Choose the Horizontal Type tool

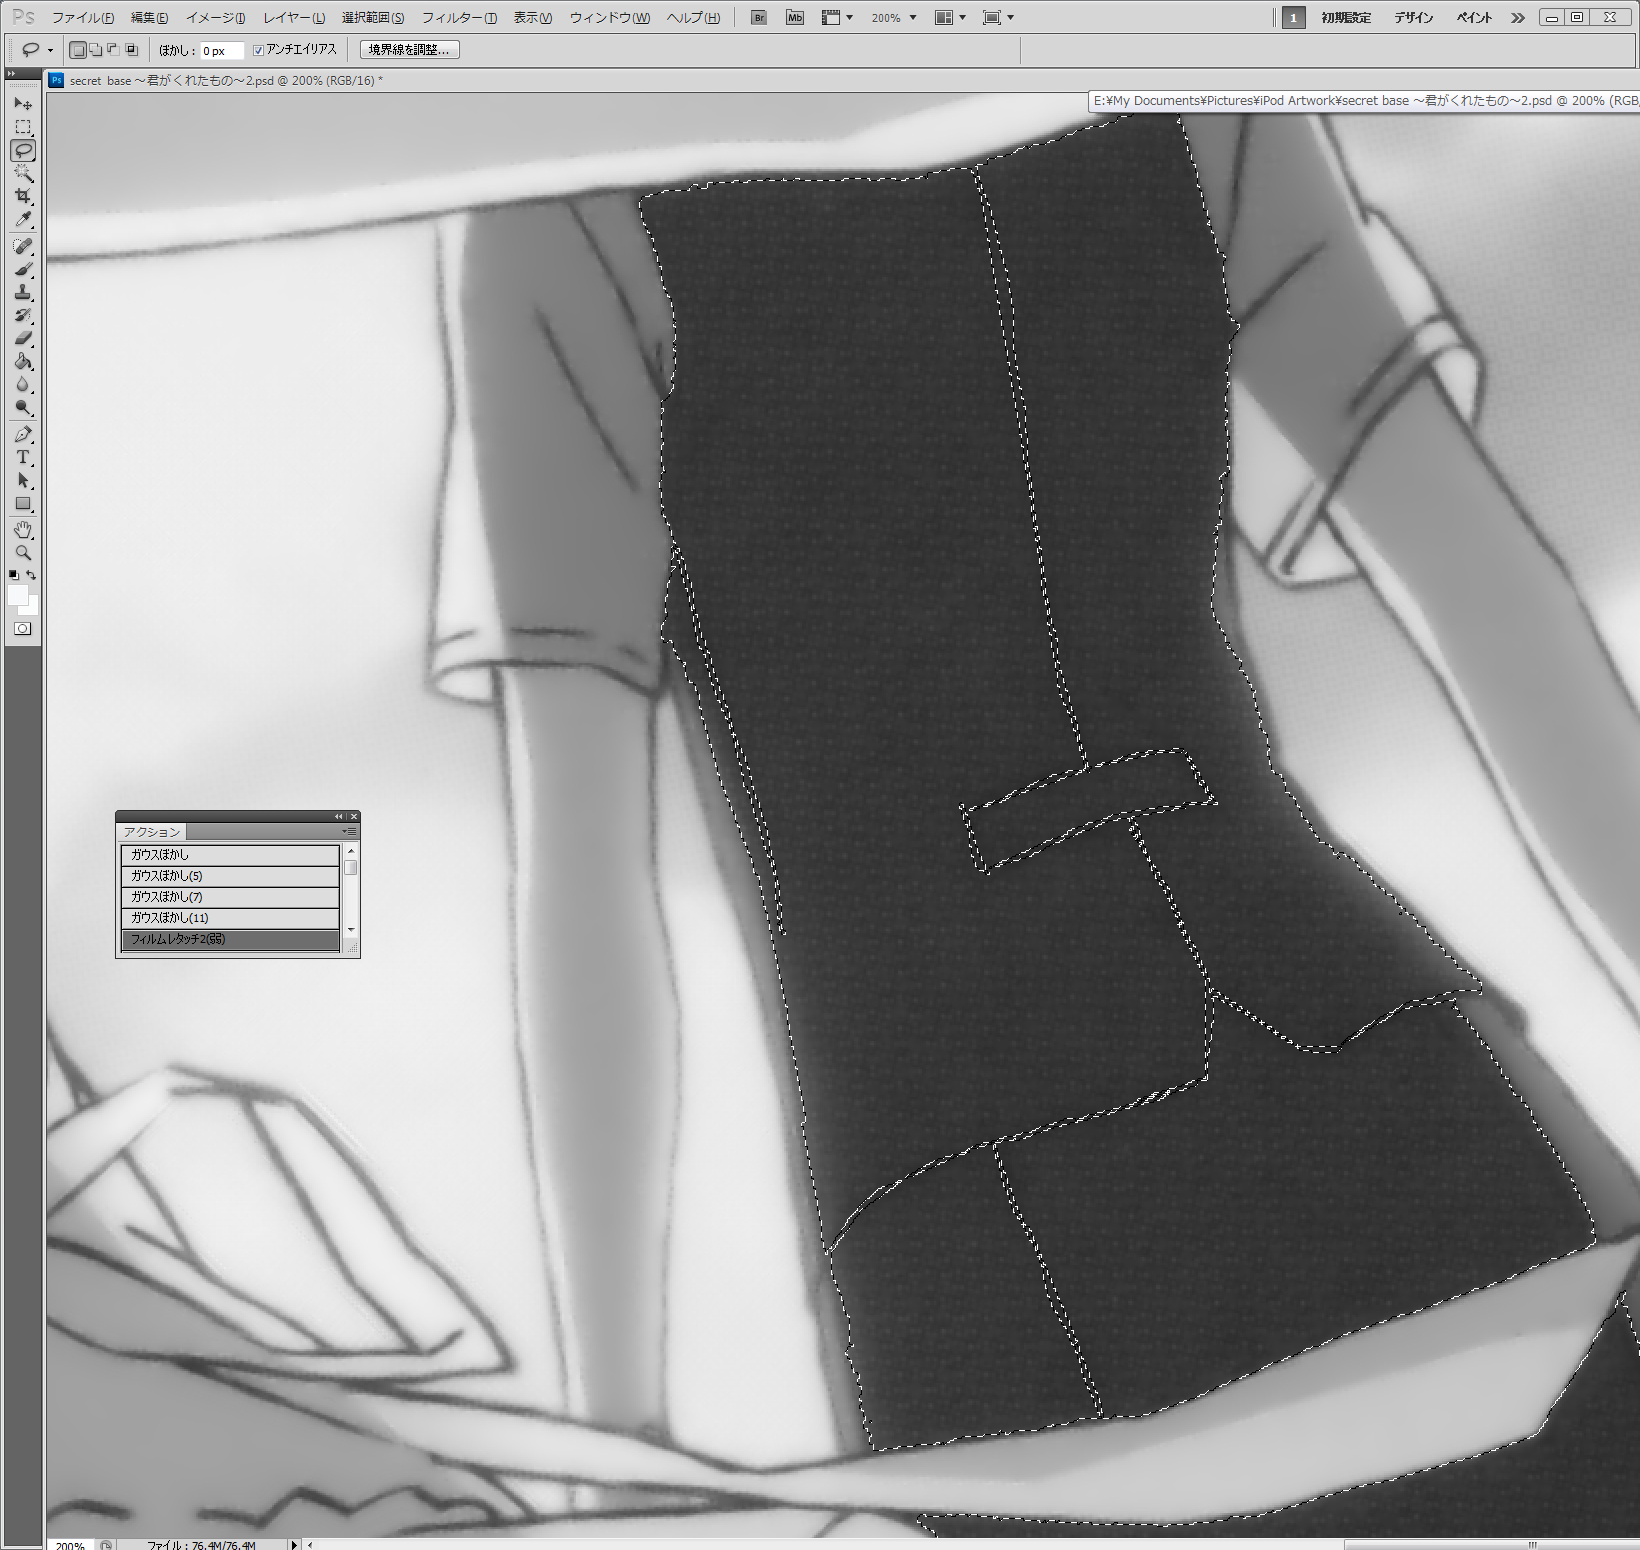point(23,457)
